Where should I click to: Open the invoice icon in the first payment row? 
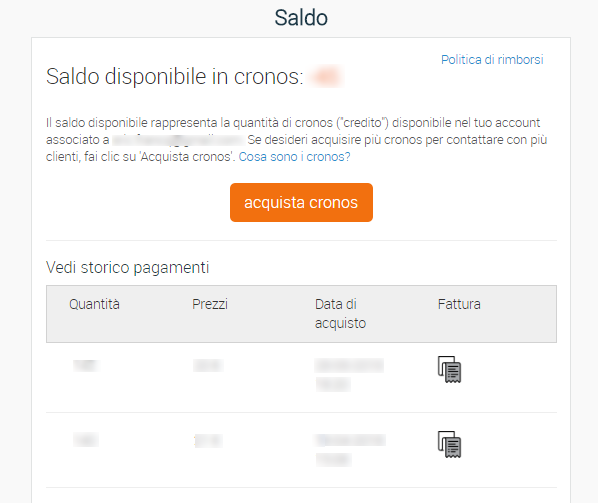(x=449, y=369)
